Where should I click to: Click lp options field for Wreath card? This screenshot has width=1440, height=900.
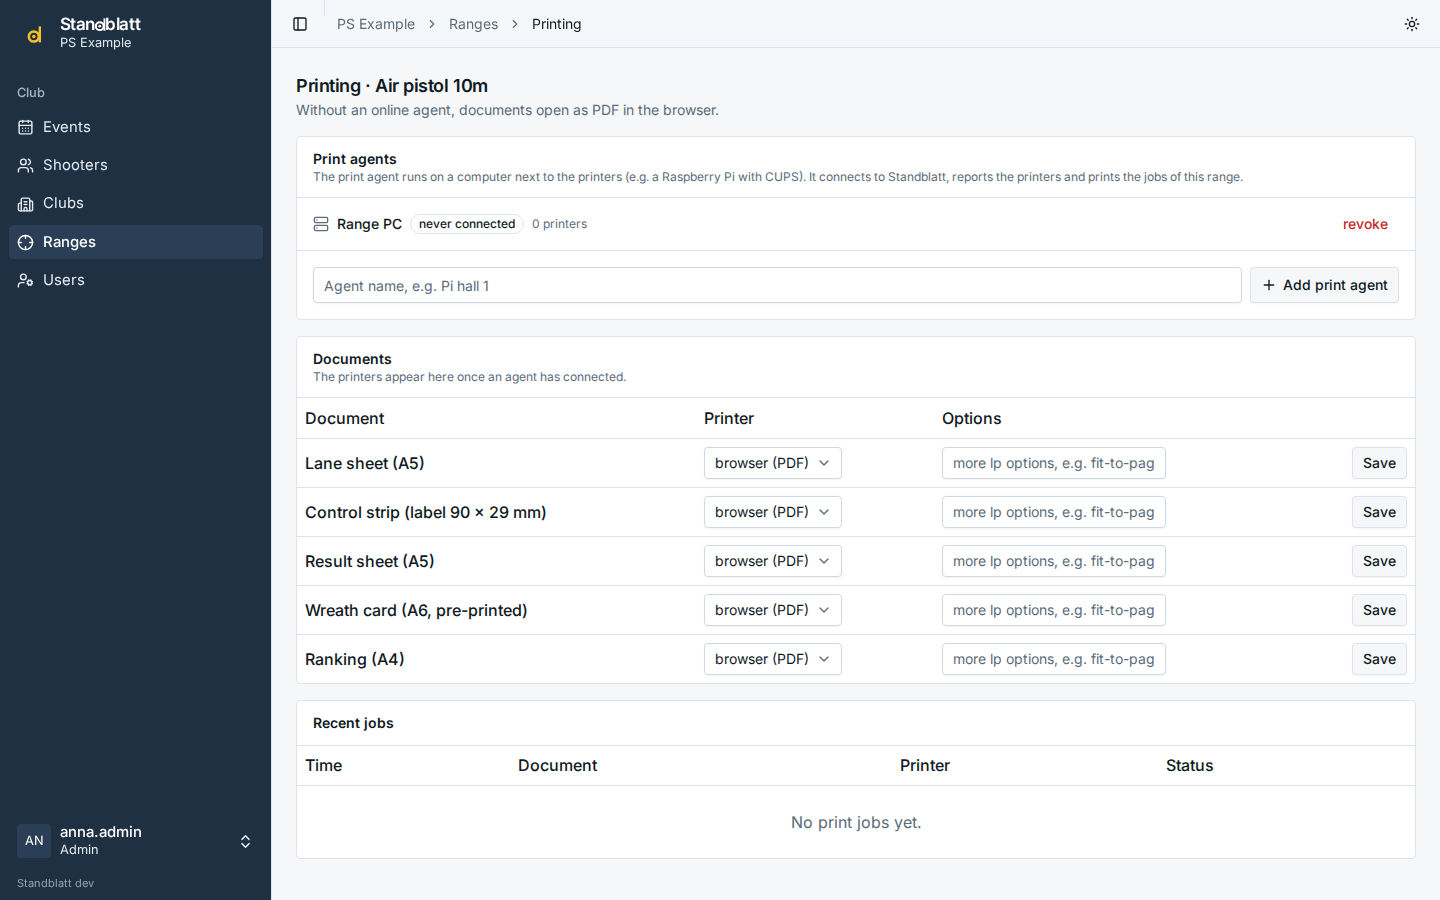(1054, 610)
